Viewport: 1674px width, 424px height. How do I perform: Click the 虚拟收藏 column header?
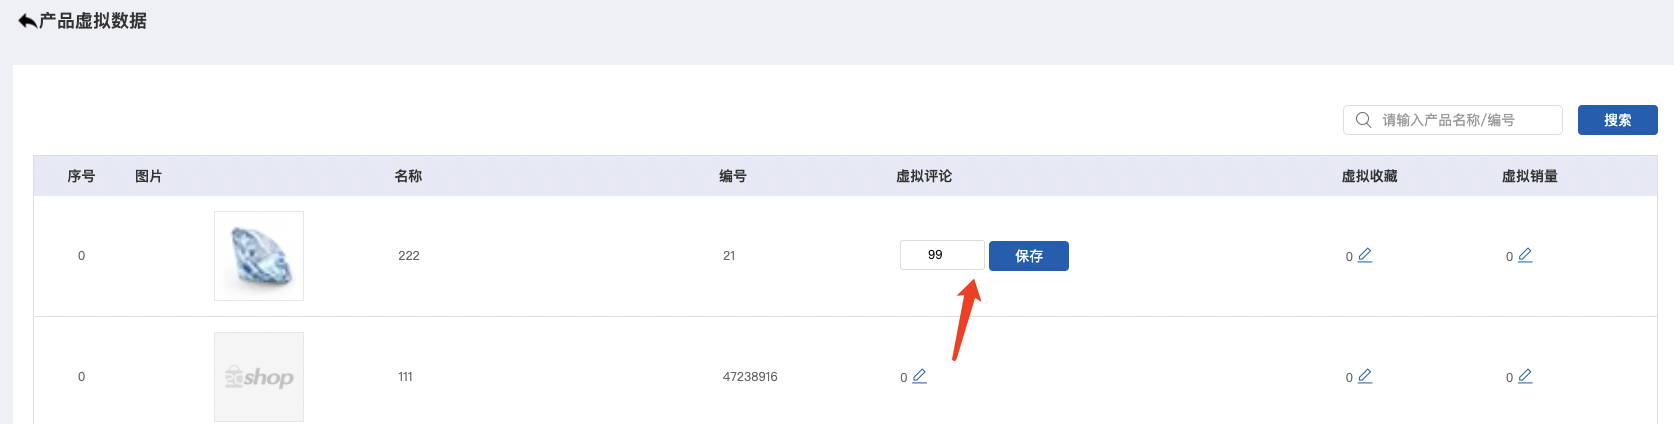[1369, 176]
